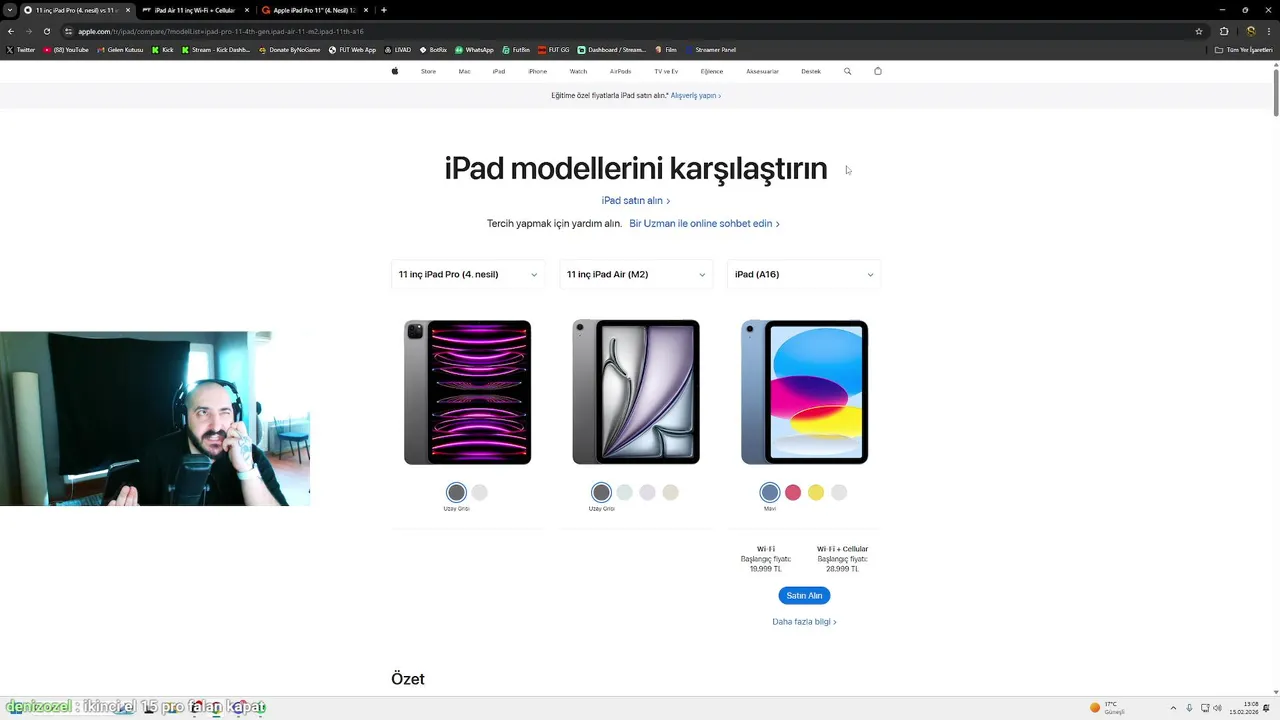Open the iPad menu item
The width and height of the screenshot is (1280, 720).
[498, 71]
